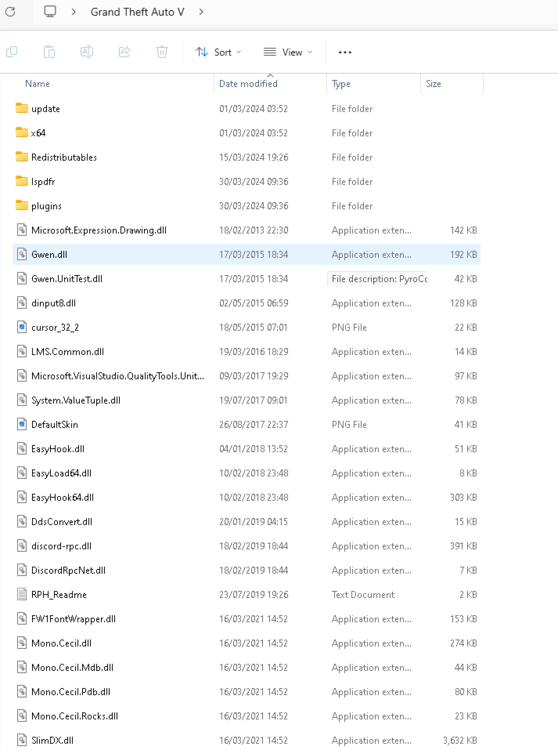Select Gwen.UnitTest.dll file name

click(67, 279)
